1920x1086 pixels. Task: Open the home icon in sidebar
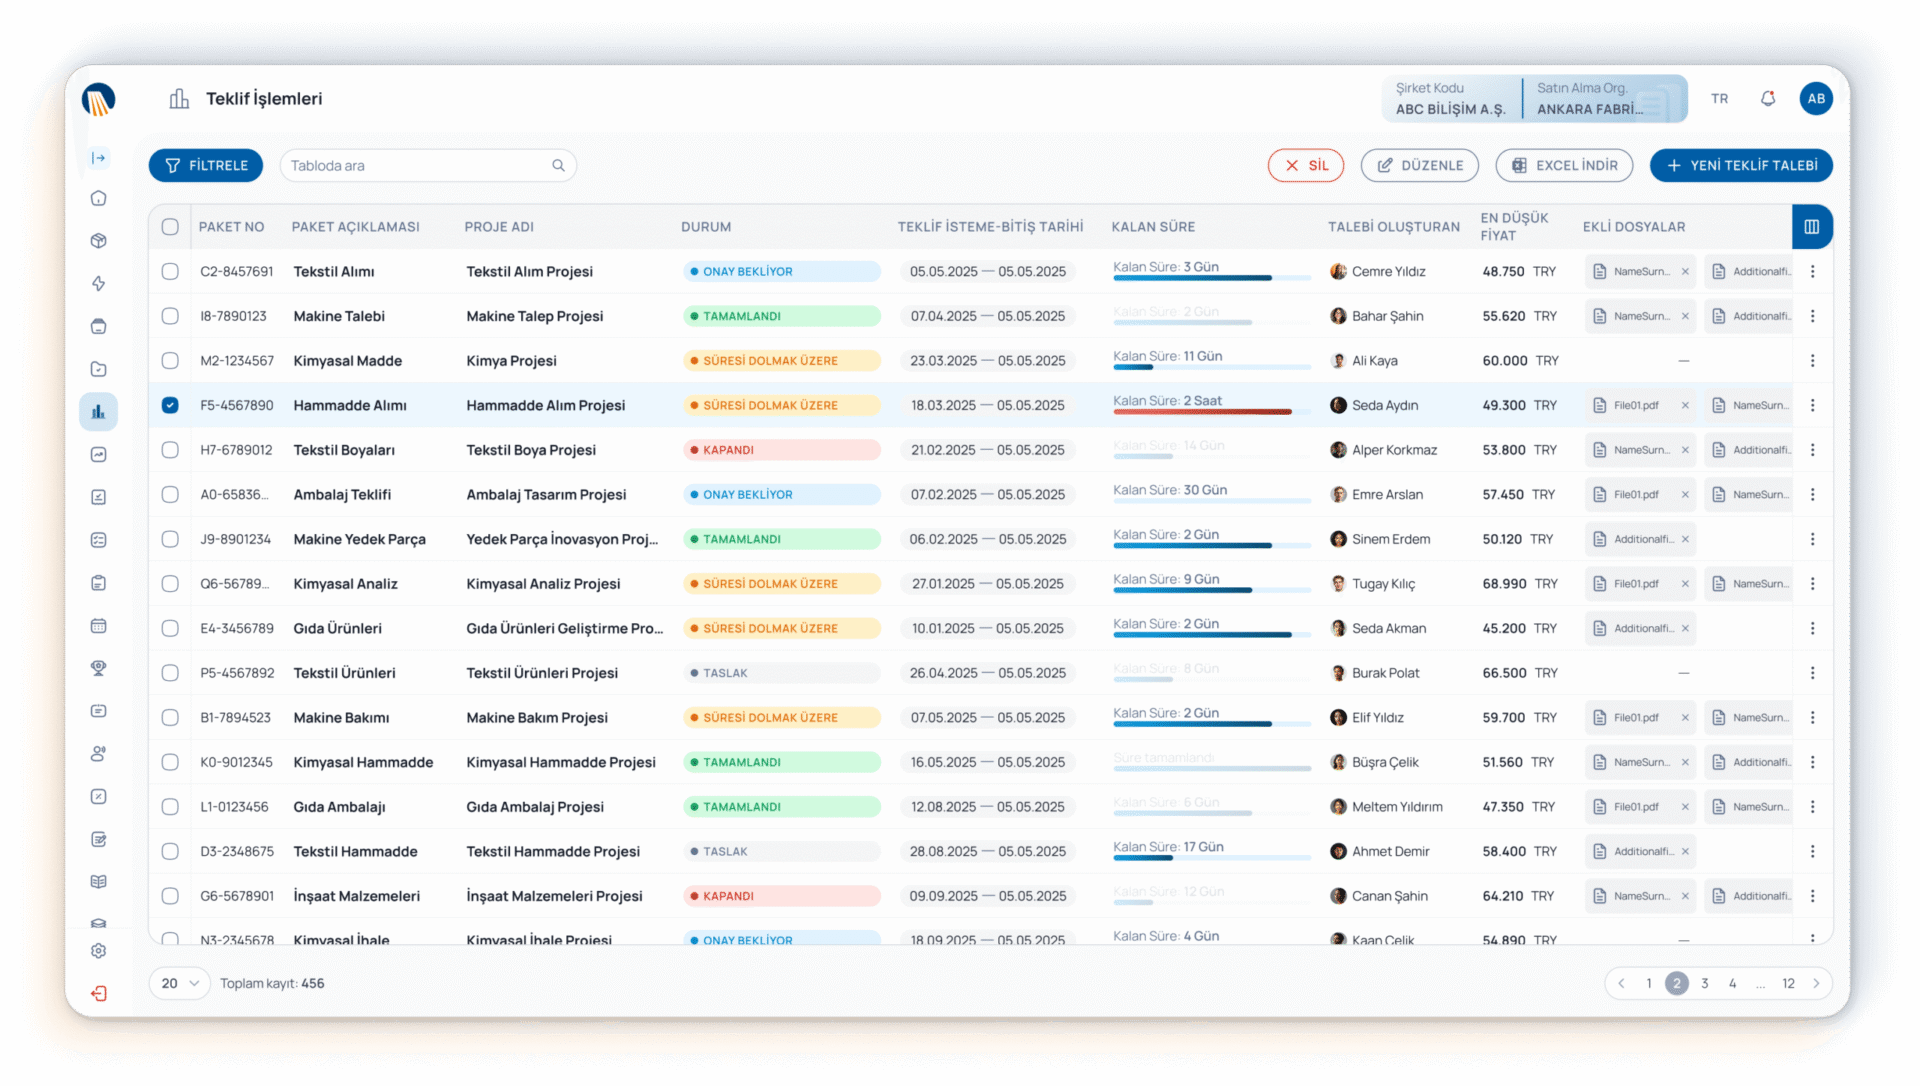98,198
